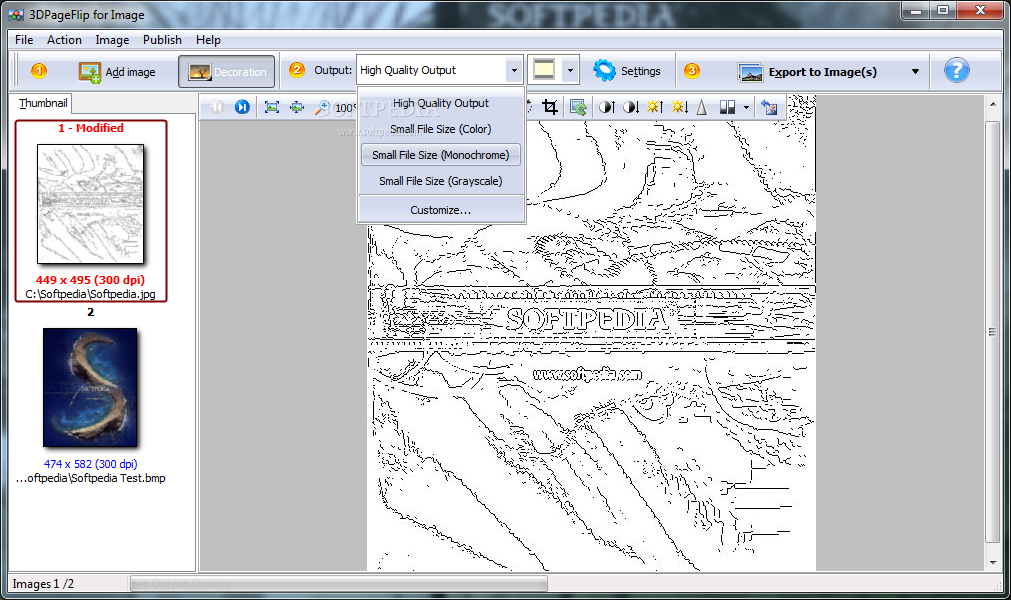
Task: Click the vertical scrollbar thumb
Action: 993,331
